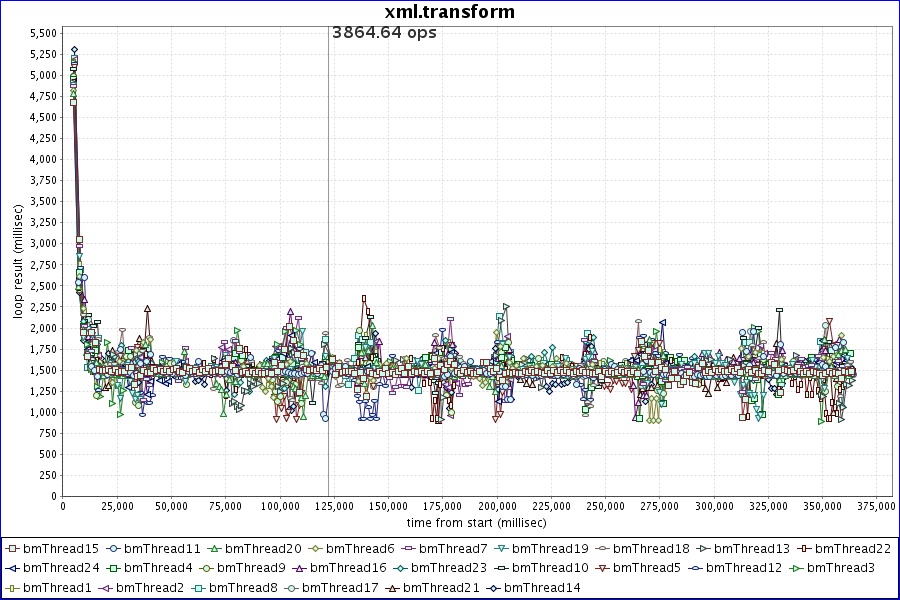Click the bmThread11 circle legend marker
Image resolution: width=900 pixels, height=600 pixels.
point(114,549)
